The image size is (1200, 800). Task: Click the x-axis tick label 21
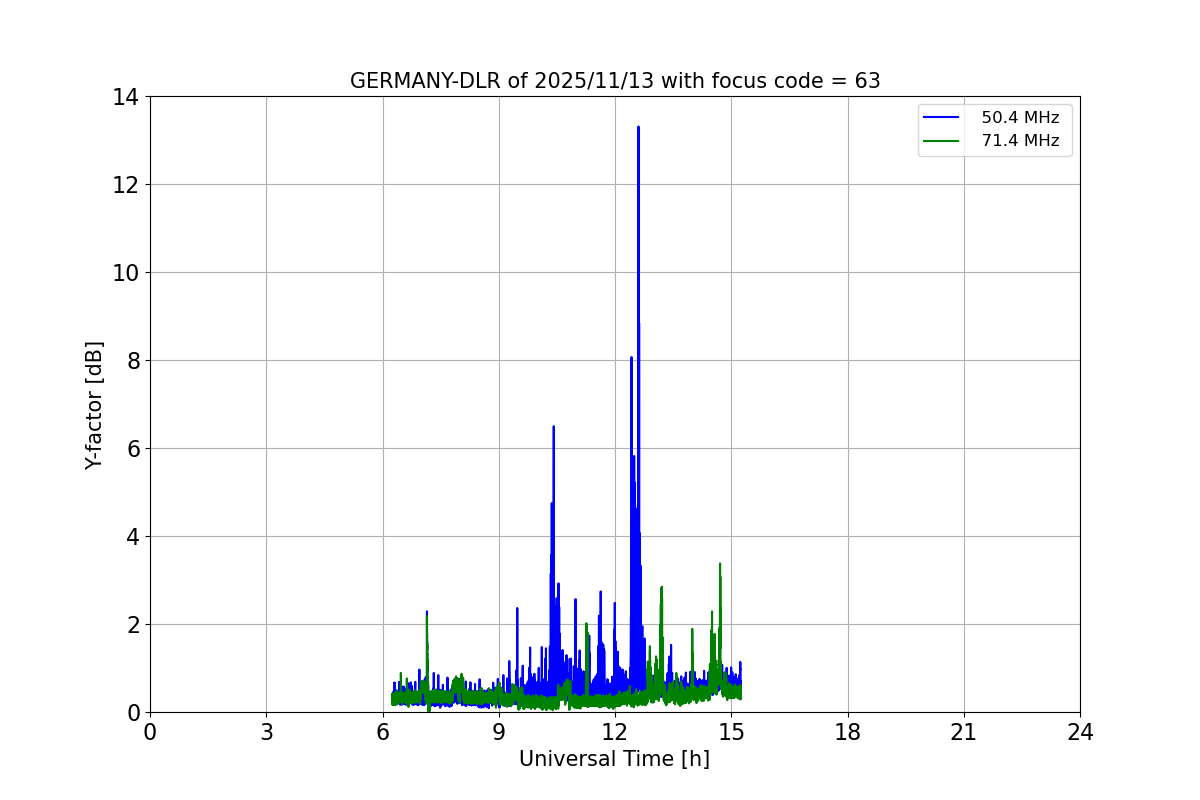[x=964, y=732]
